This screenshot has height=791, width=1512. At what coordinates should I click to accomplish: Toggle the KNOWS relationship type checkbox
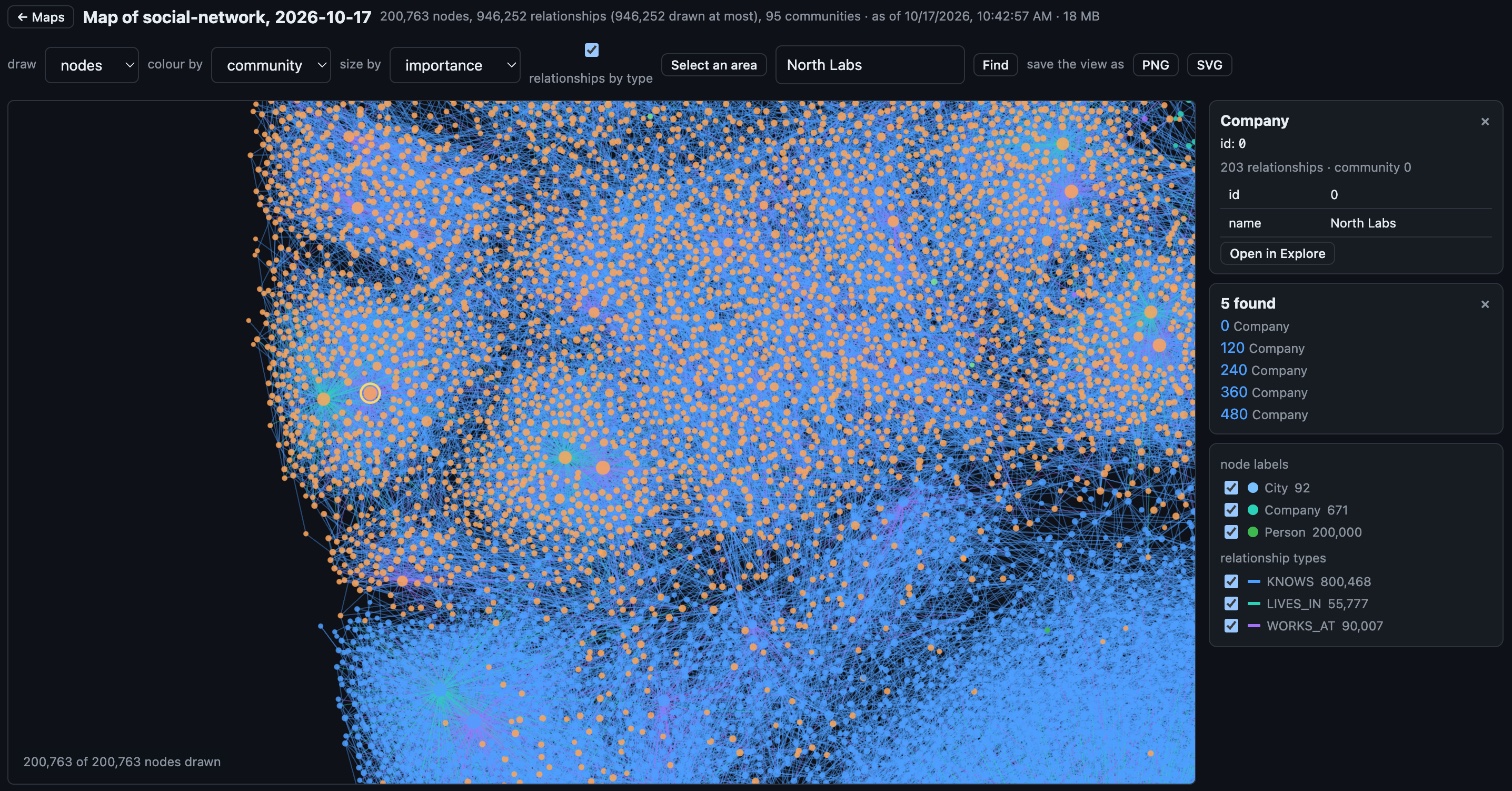pyautogui.click(x=1231, y=581)
